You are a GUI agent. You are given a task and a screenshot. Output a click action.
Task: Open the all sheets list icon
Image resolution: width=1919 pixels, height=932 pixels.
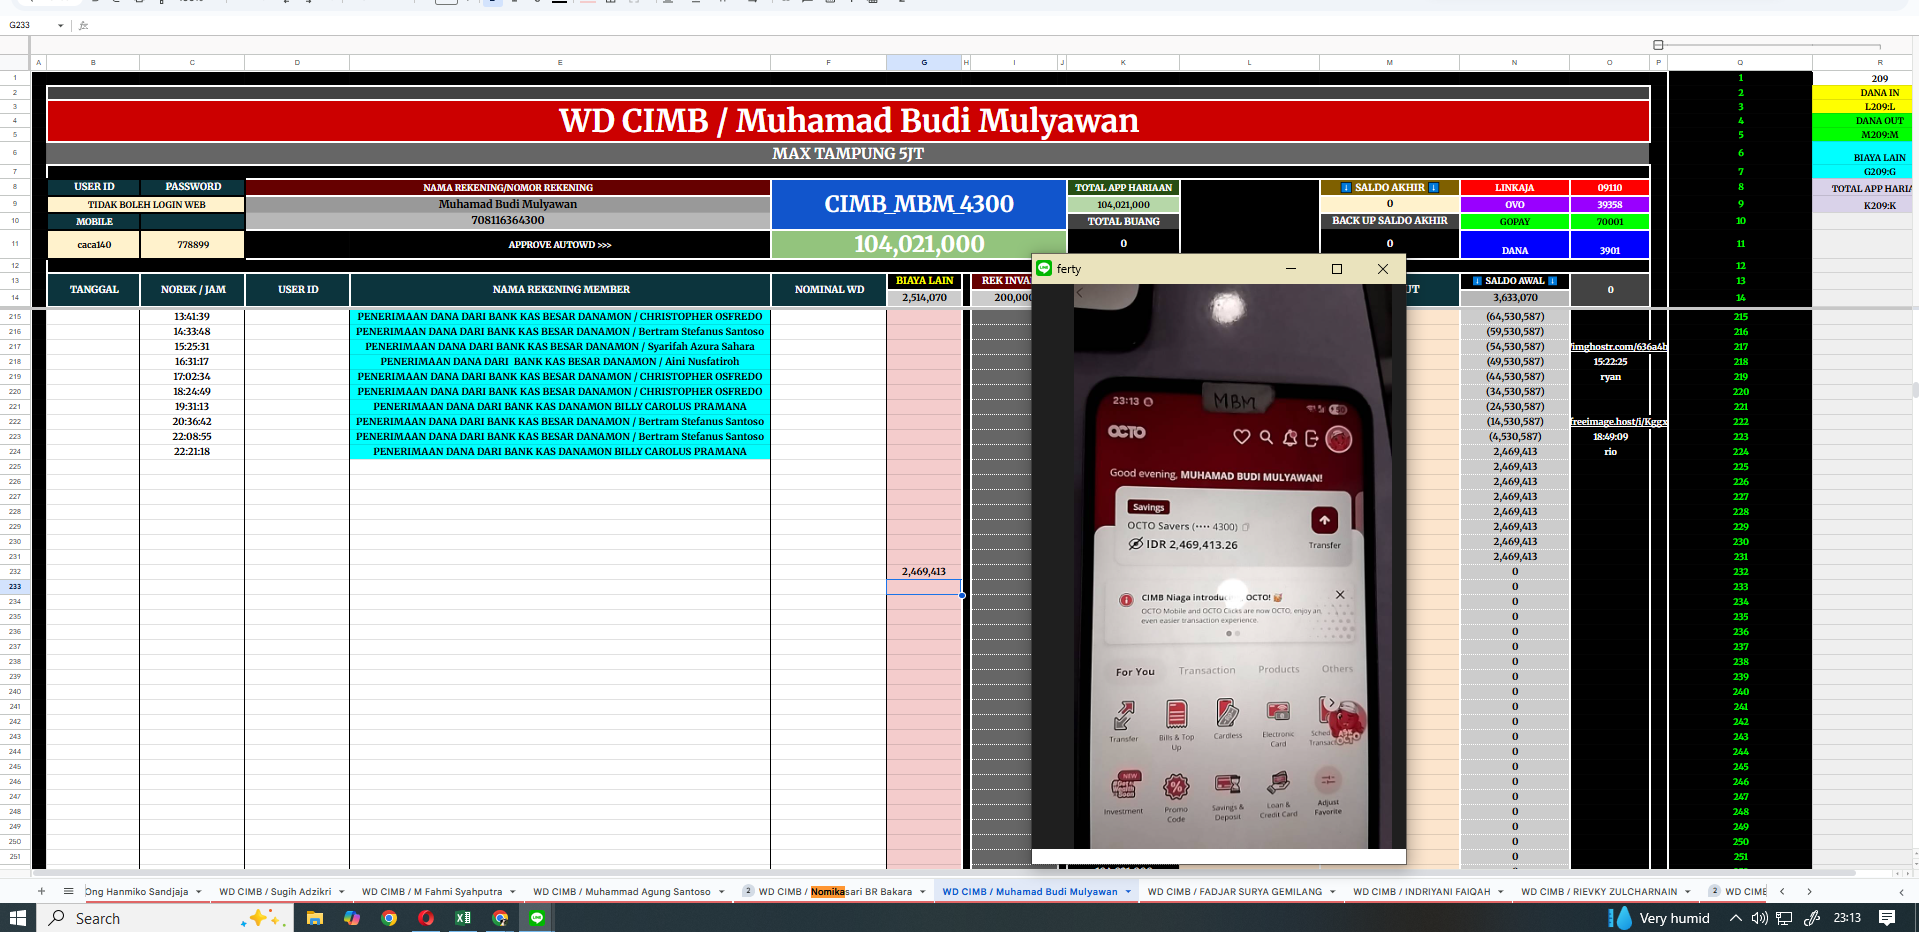(x=68, y=891)
